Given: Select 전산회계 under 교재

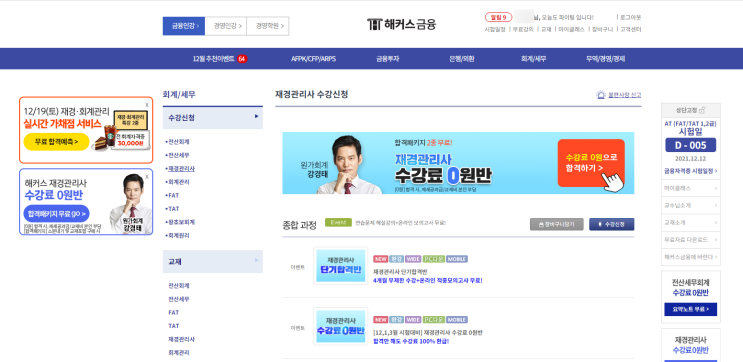Looking at the screenshot, I should point(179,286).
